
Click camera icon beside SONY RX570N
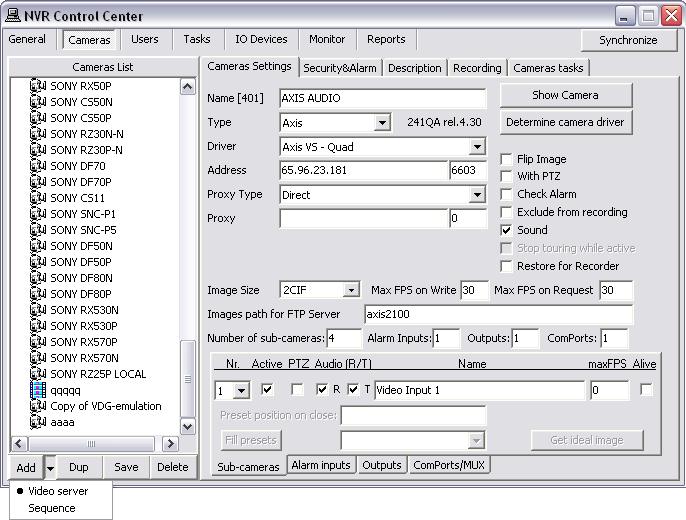38,358
